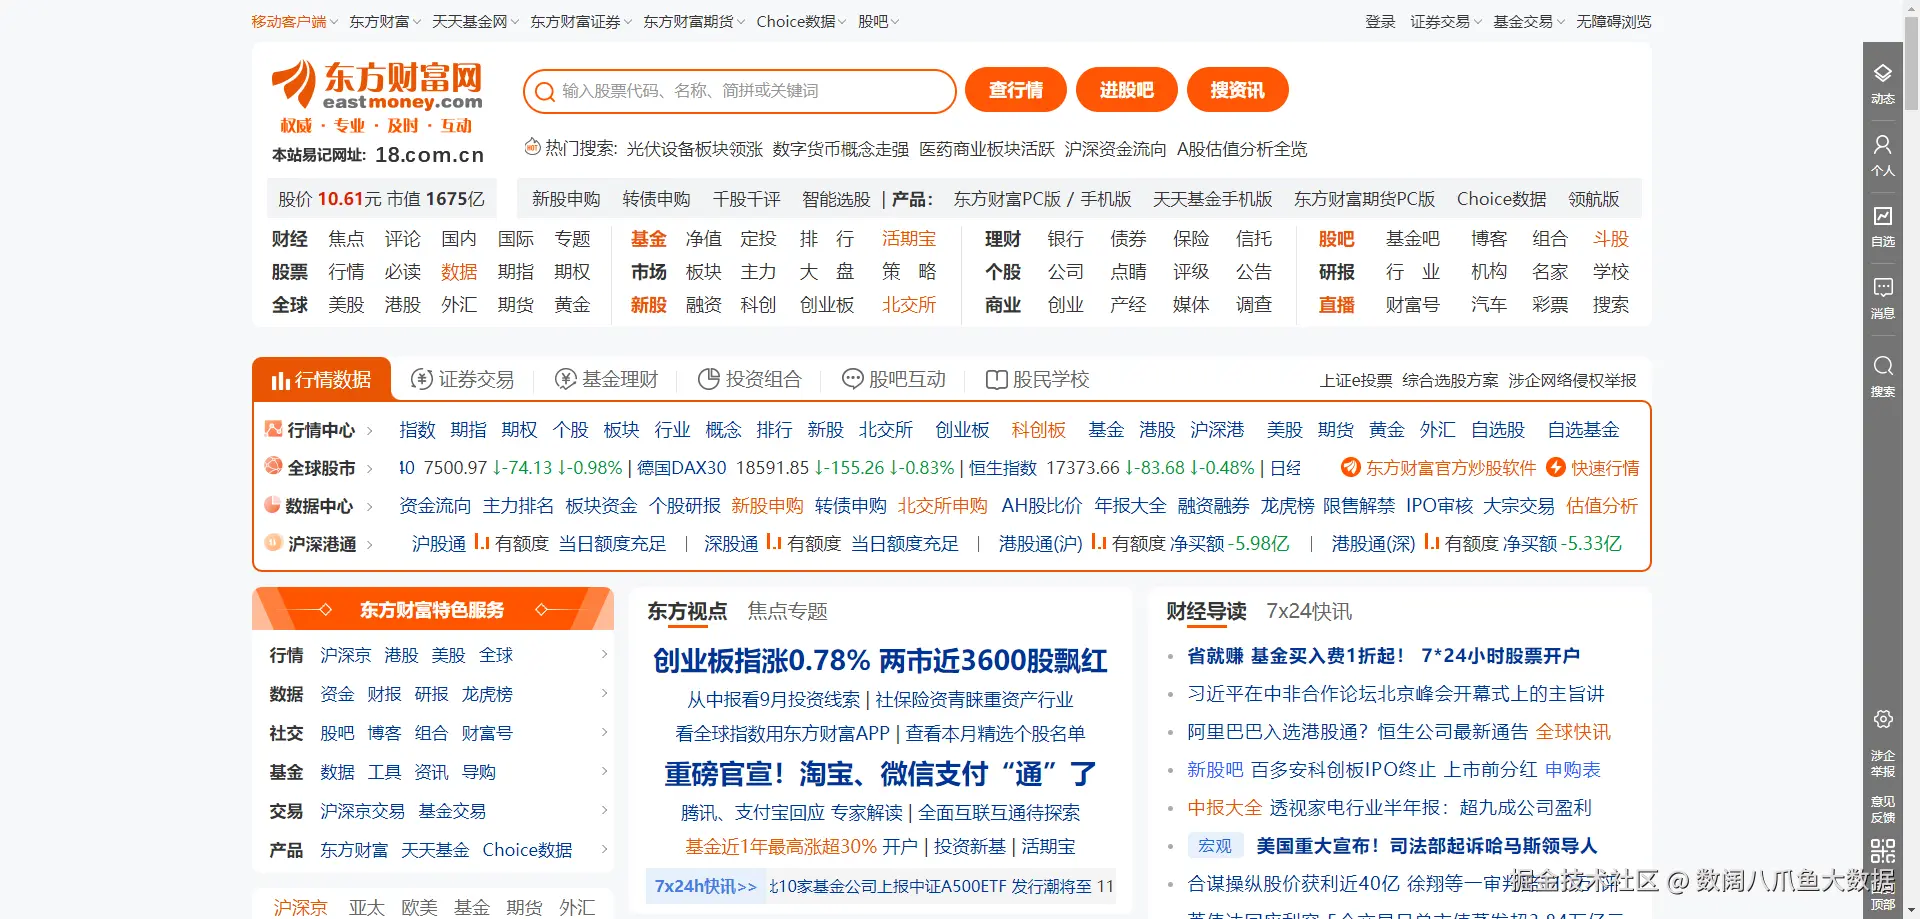Image resolution: width=1920 pixels, height=919 pixels.
Task: Switch to the 行情数据 tab
Action: (x=321, y=380)
